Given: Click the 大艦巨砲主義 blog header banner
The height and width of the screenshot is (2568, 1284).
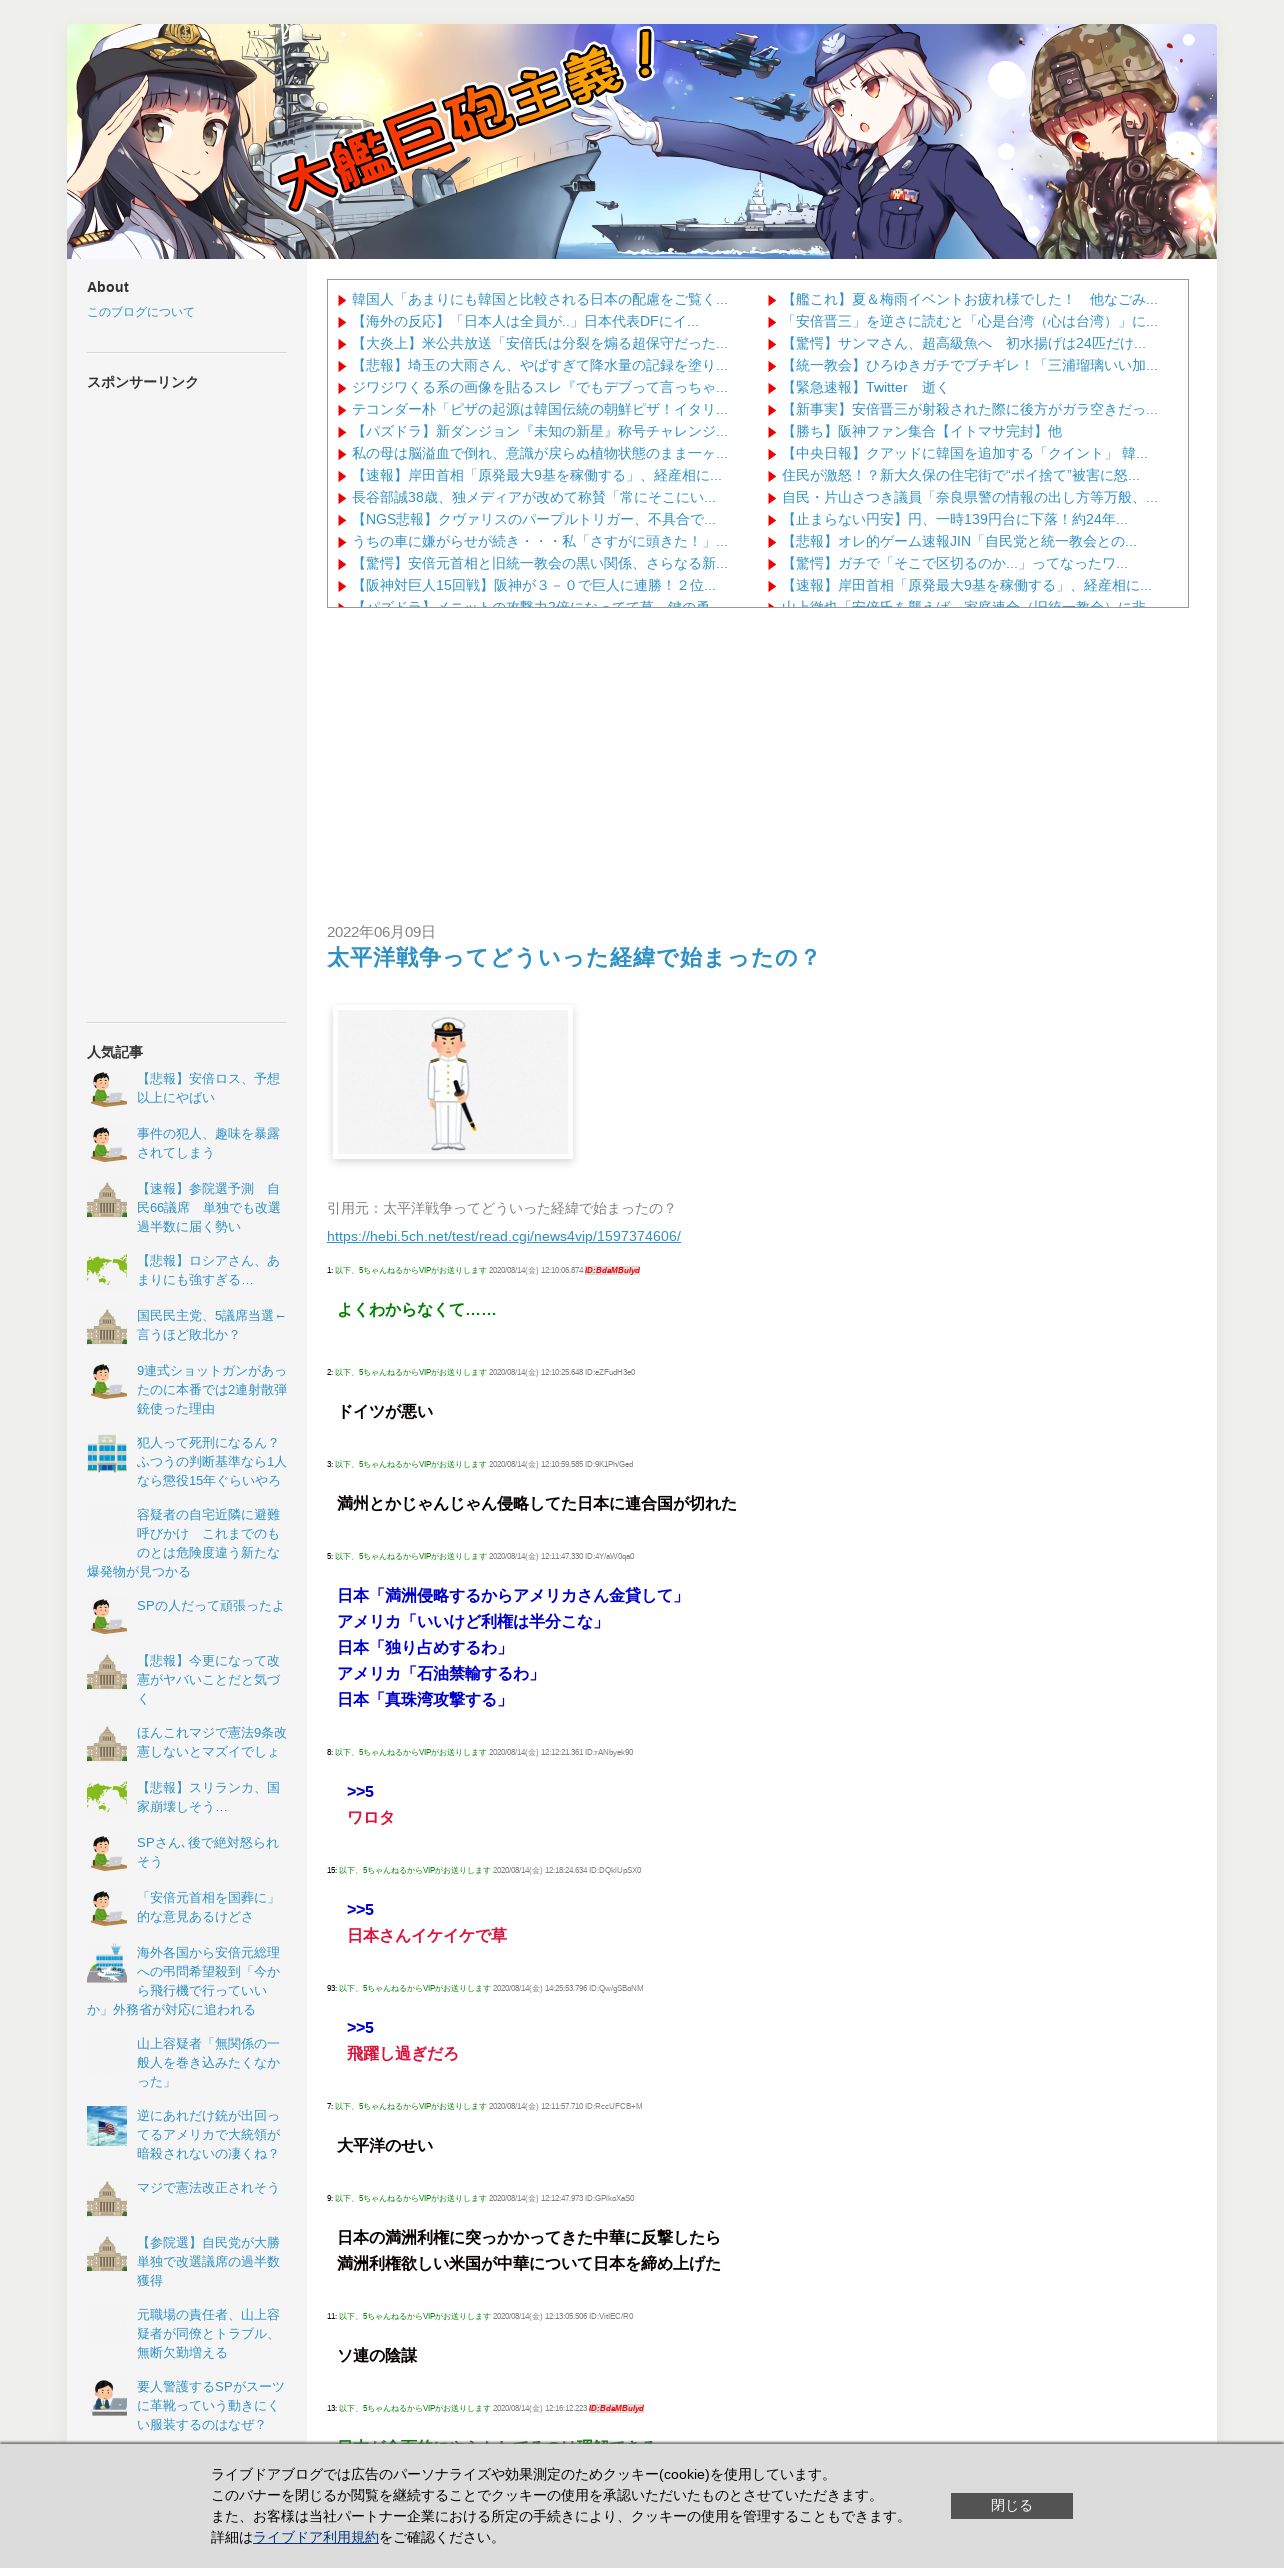Looking at the screenshot, I should 642,141.
